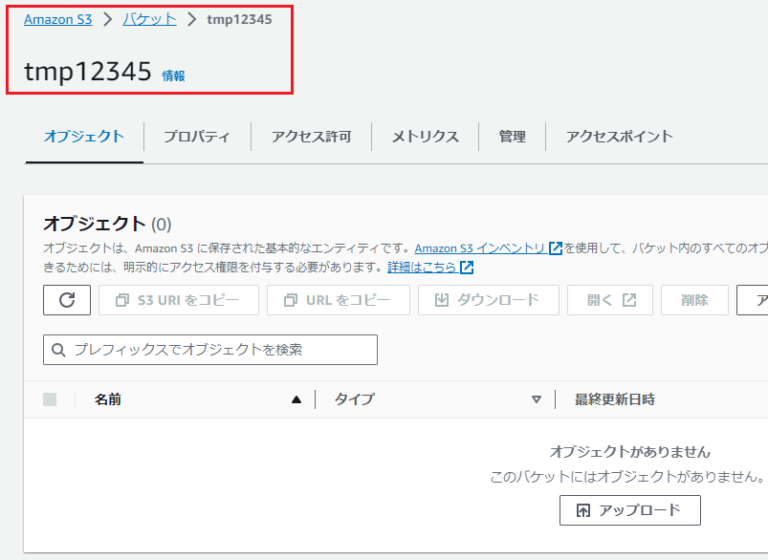Click the 削除 button

coord(695,300)
